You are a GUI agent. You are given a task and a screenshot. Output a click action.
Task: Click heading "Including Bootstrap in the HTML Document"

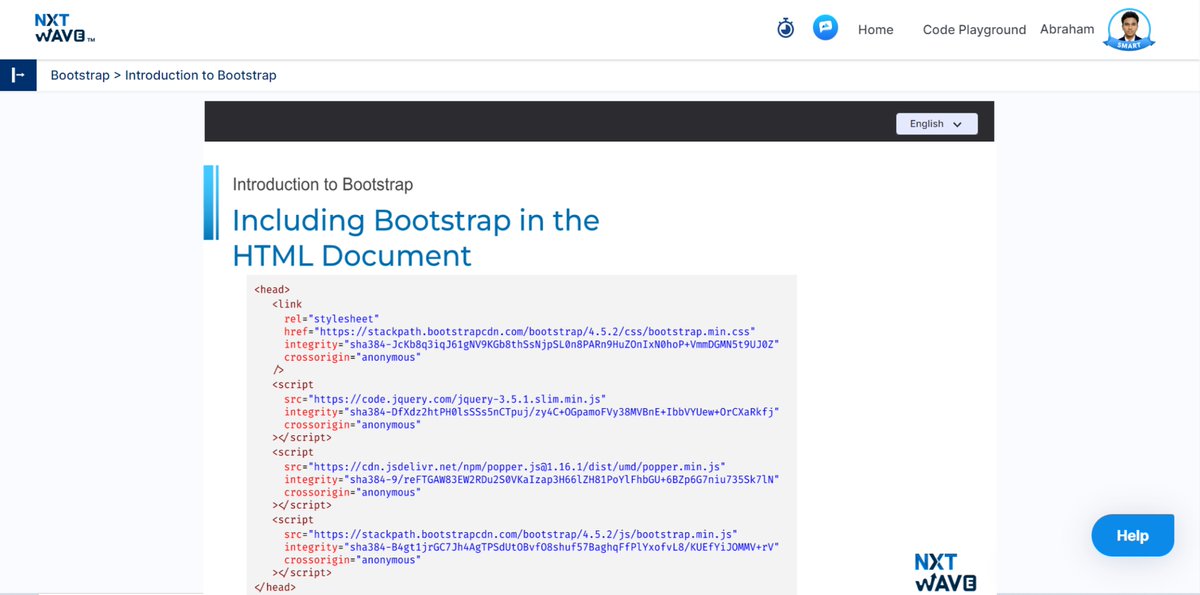(416, 237)
